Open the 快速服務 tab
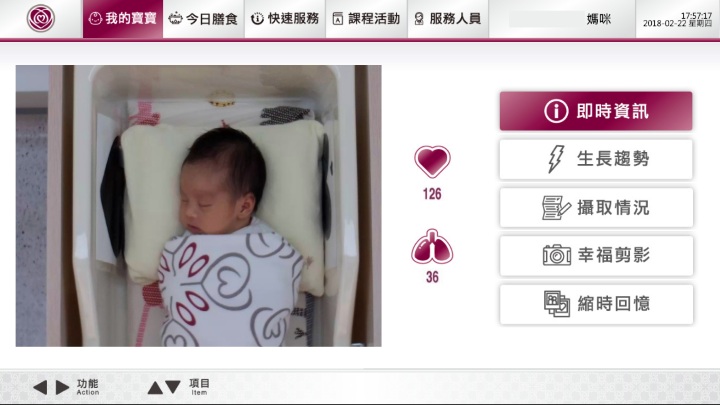720x405 pixels. [285, 19]
